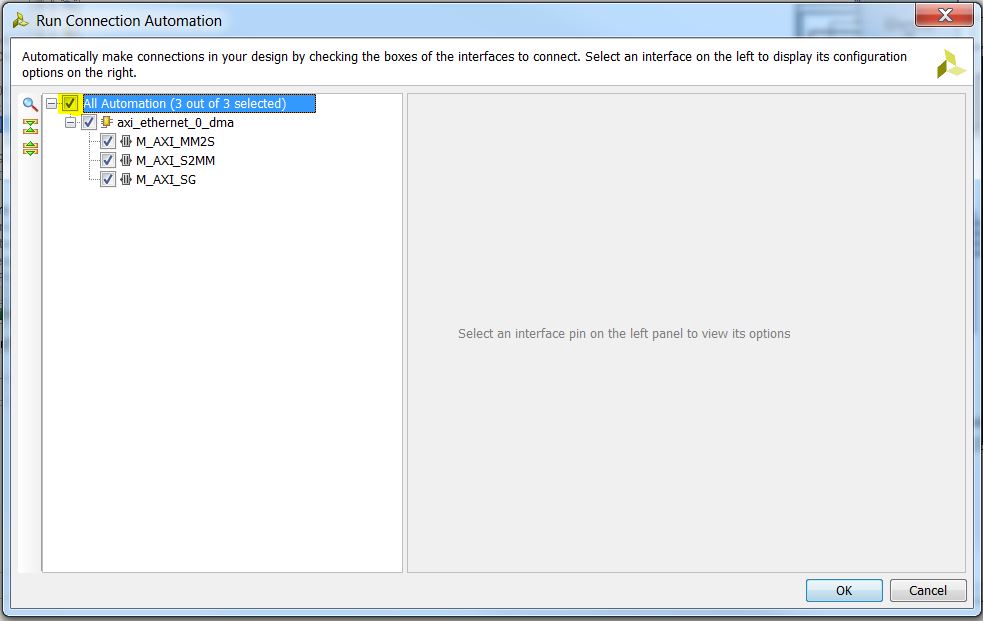The height and width of the screenshot is (621, 983).
Task: Toggle the axi_ethernet_0_dma checkbox
Action: (89, 122)
